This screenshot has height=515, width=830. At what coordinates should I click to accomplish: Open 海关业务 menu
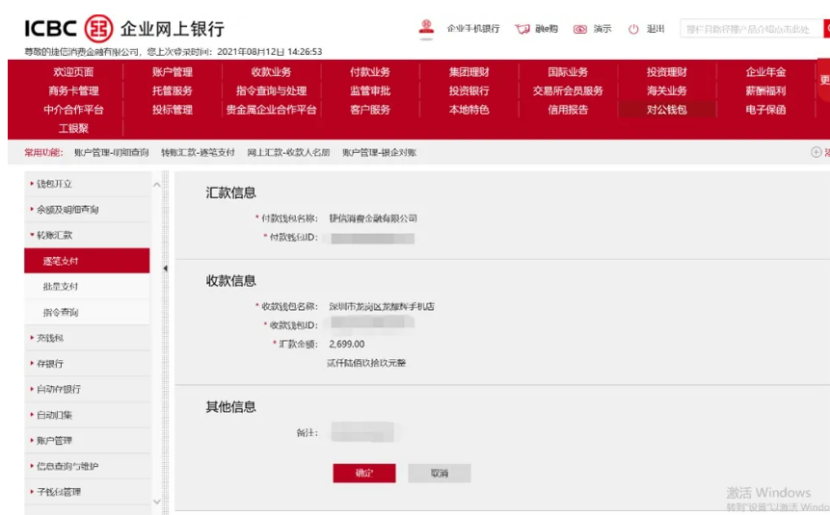[x=667, y=91]
